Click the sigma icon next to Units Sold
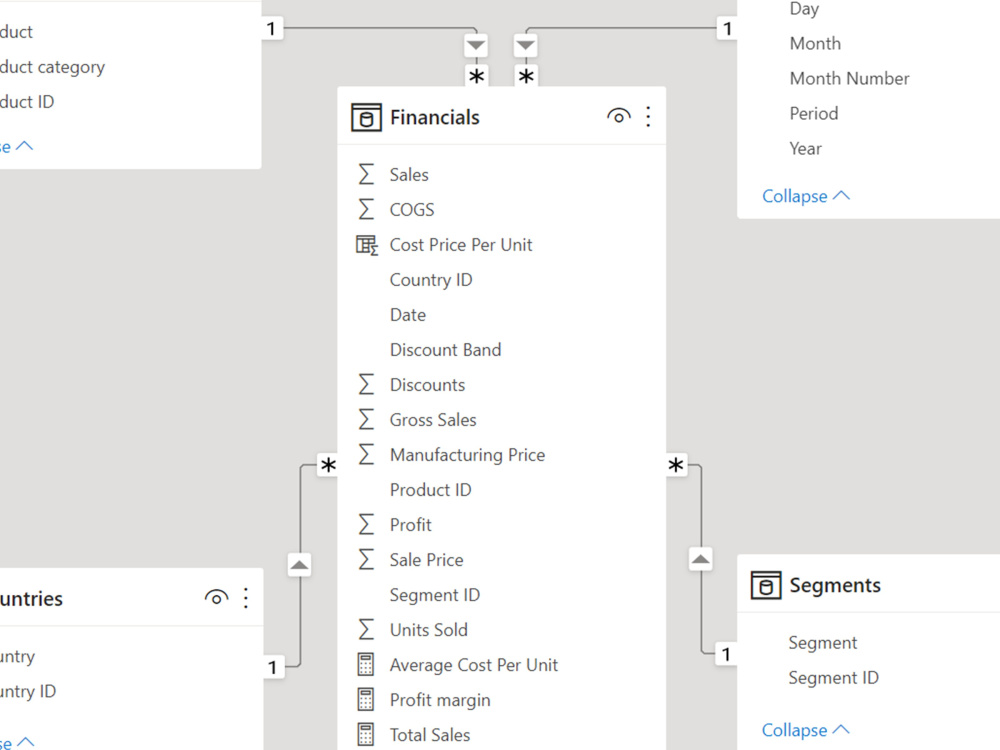1000x750 pixels. click(367, 629)
